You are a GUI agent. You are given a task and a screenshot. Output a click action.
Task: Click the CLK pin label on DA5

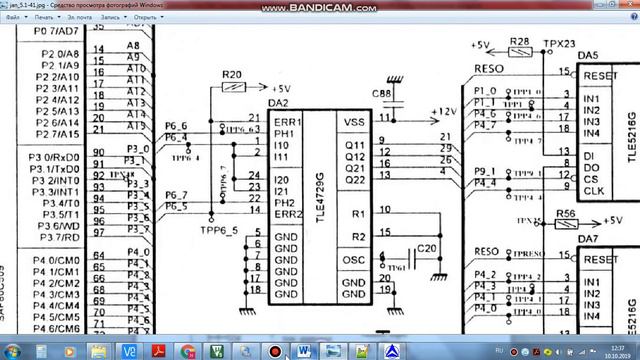click(x=594, y=191)
